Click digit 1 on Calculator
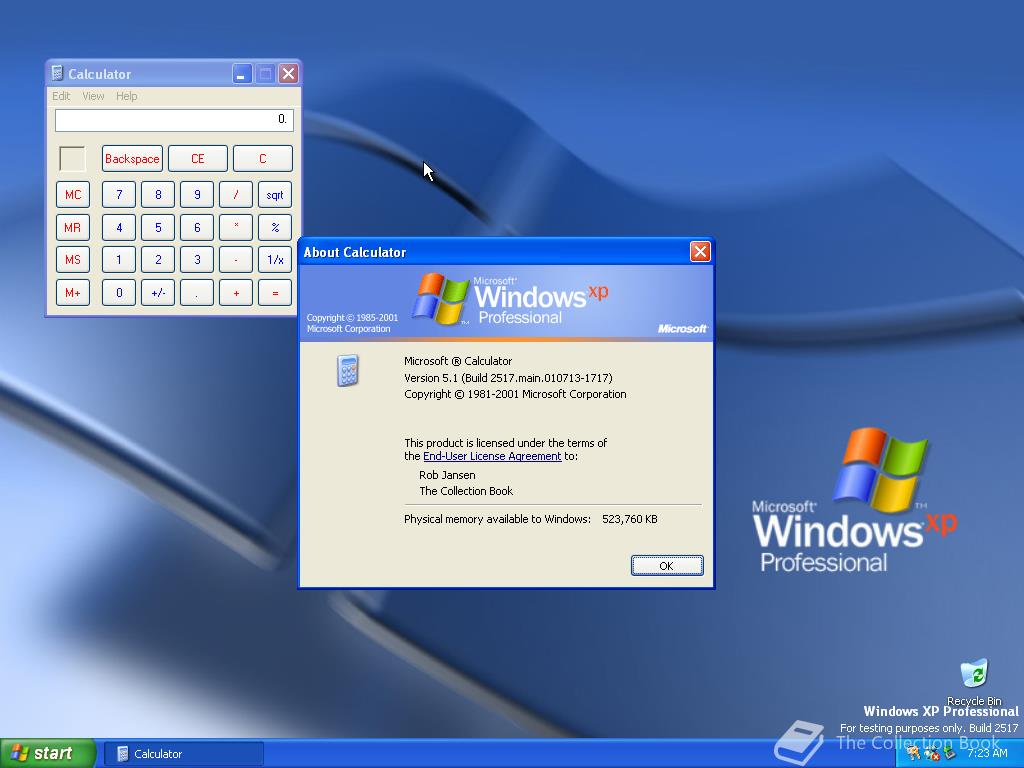This screenshot has width=1024, height=768. point(119,260)
